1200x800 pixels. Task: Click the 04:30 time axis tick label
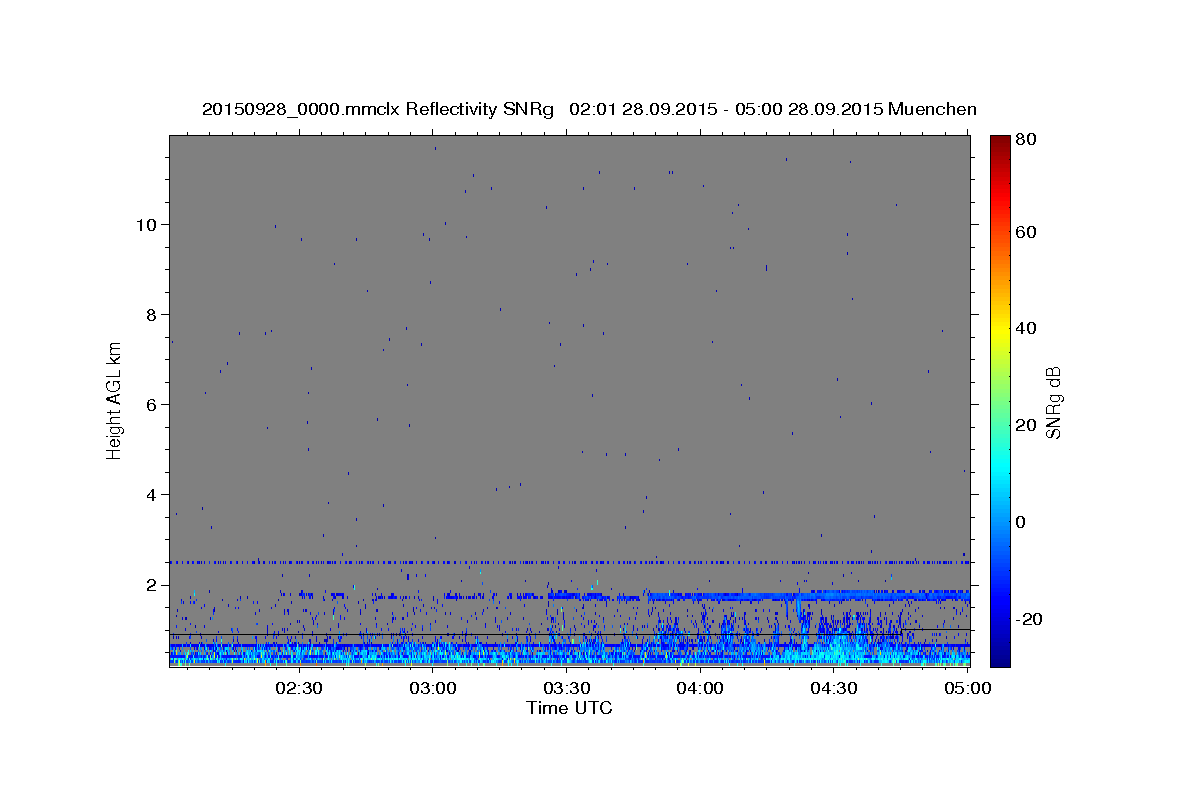coord(834,688)
